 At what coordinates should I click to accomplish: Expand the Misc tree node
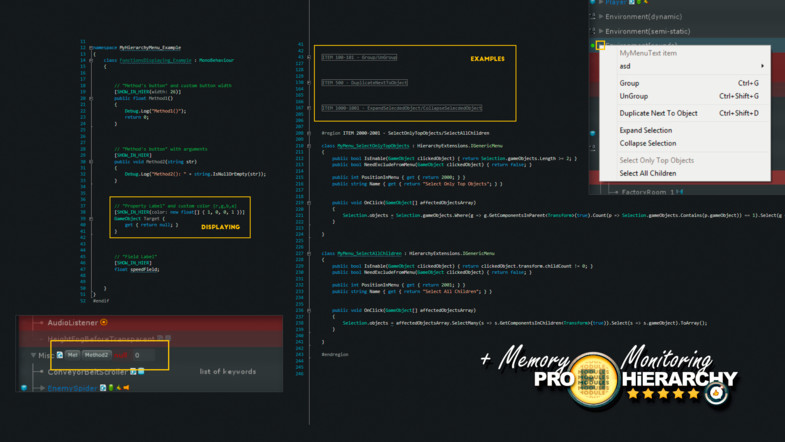33,355
